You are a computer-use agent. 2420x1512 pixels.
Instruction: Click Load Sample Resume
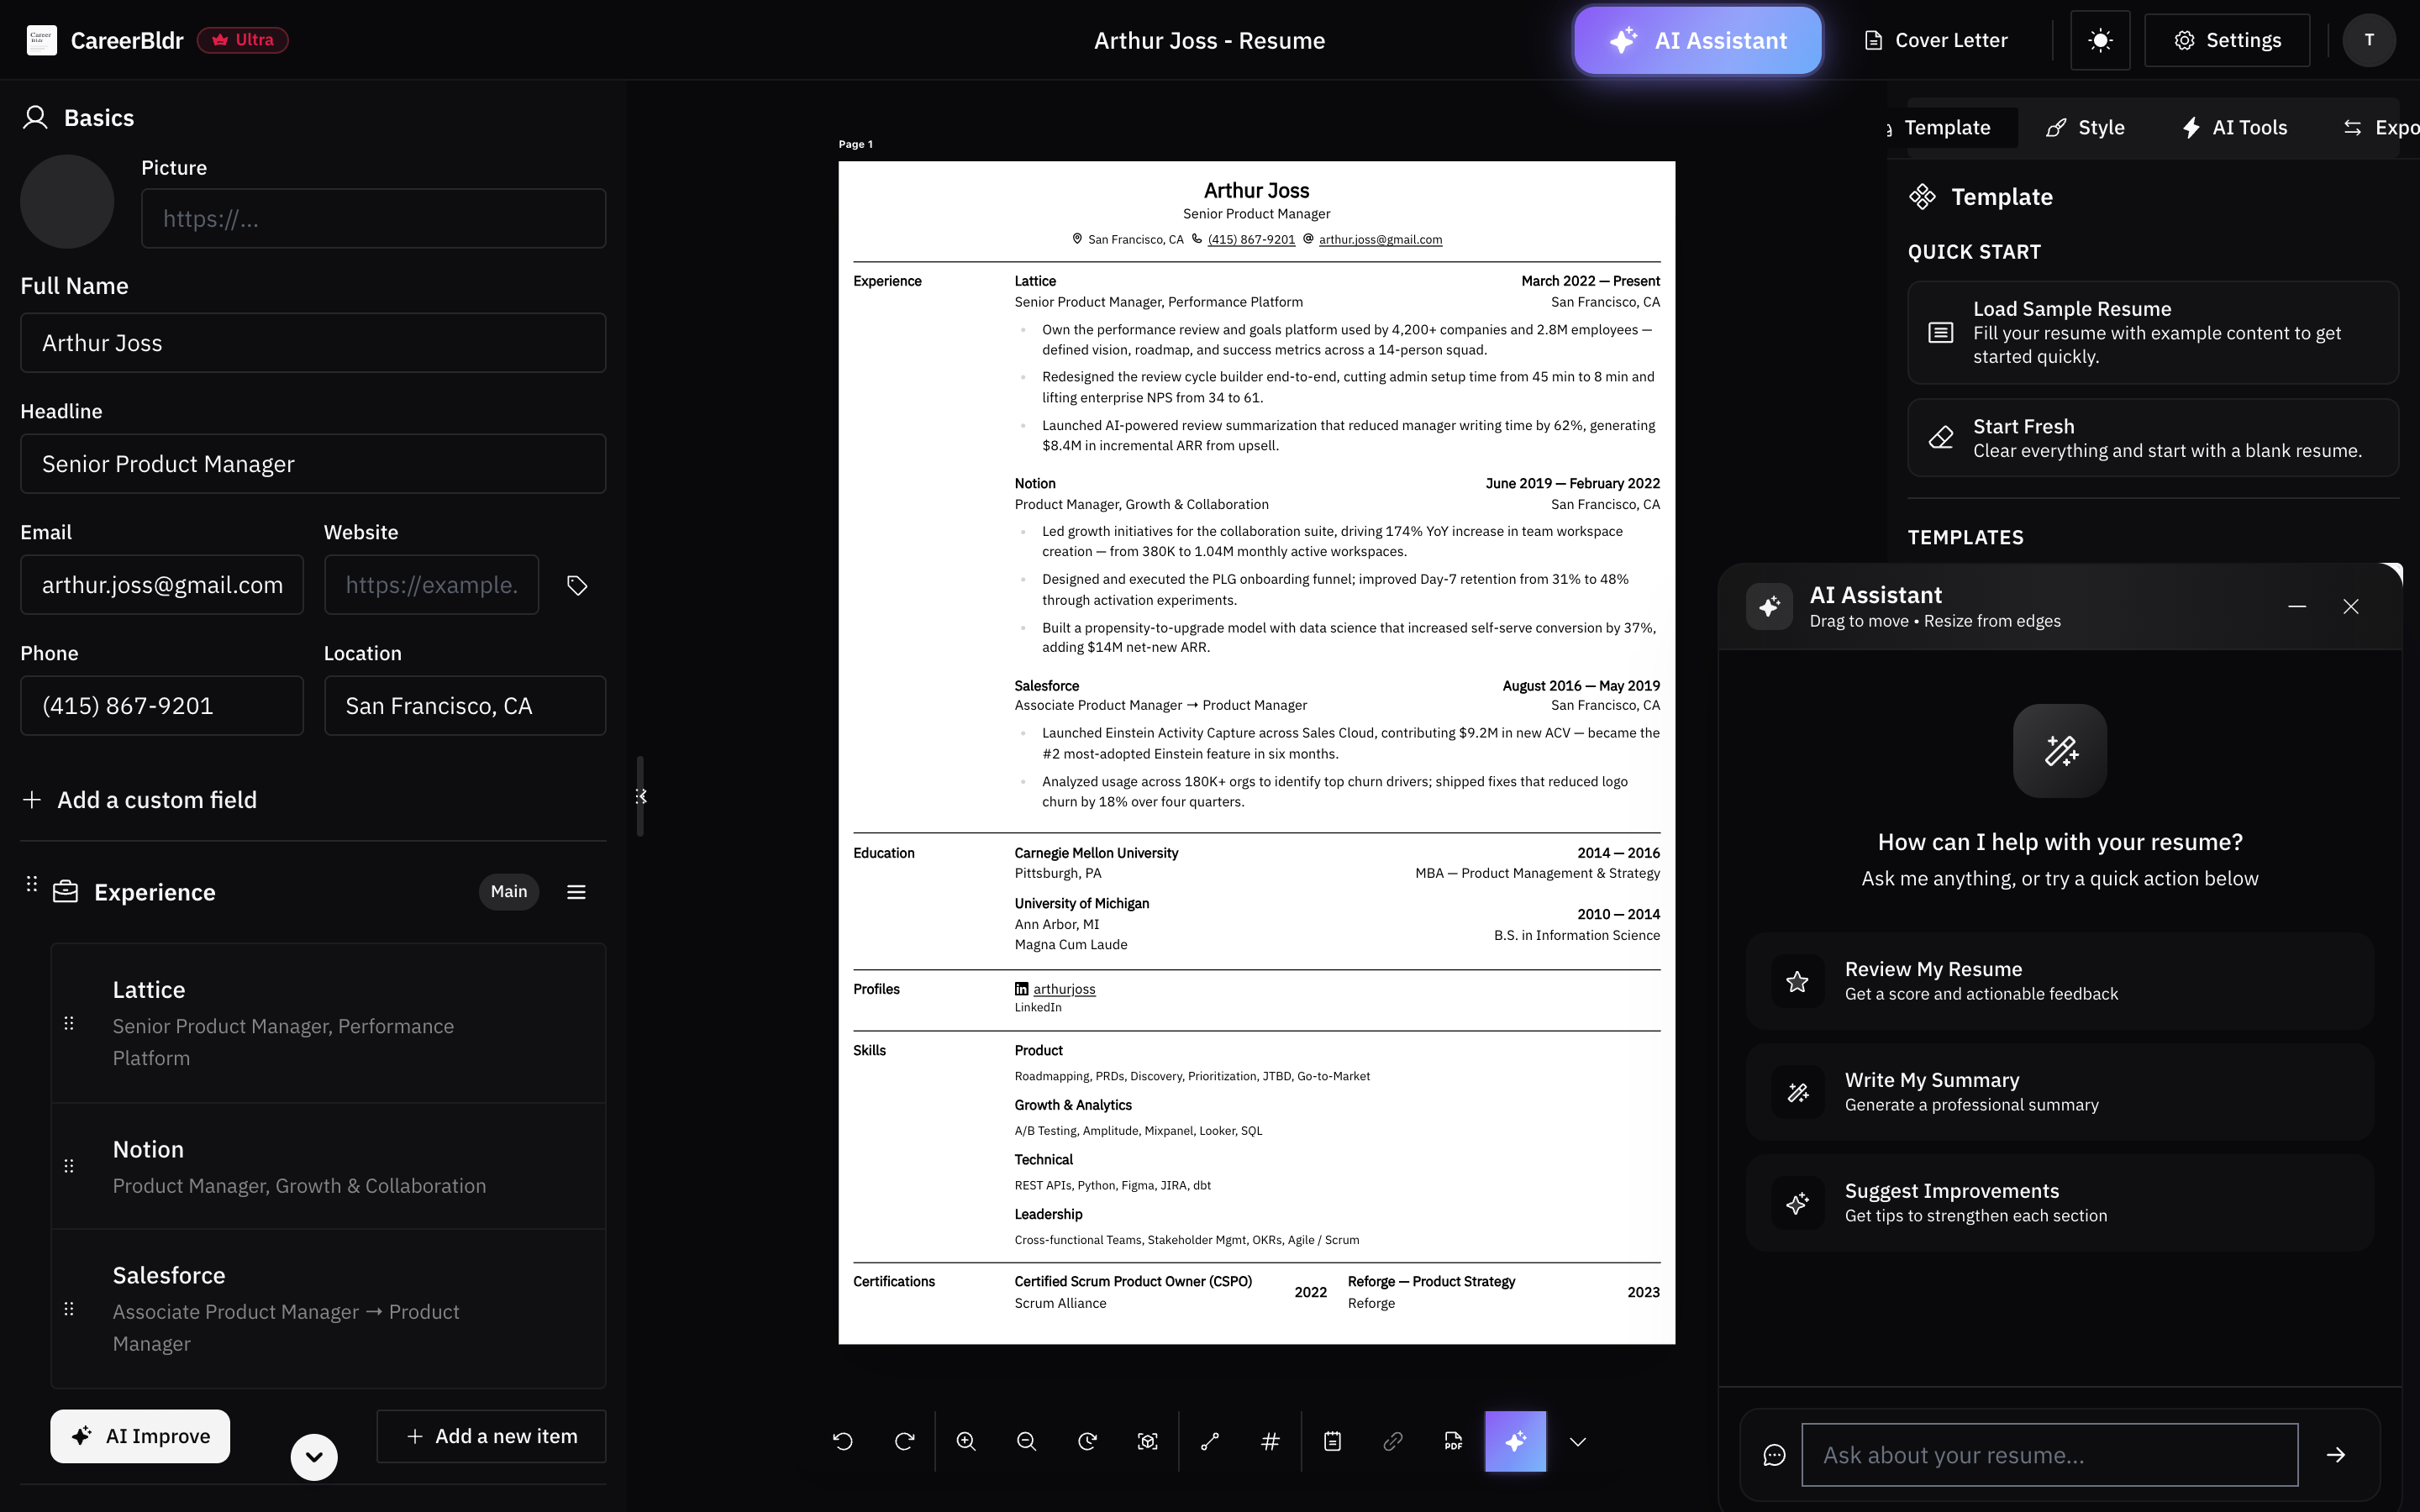point(2151,332)
